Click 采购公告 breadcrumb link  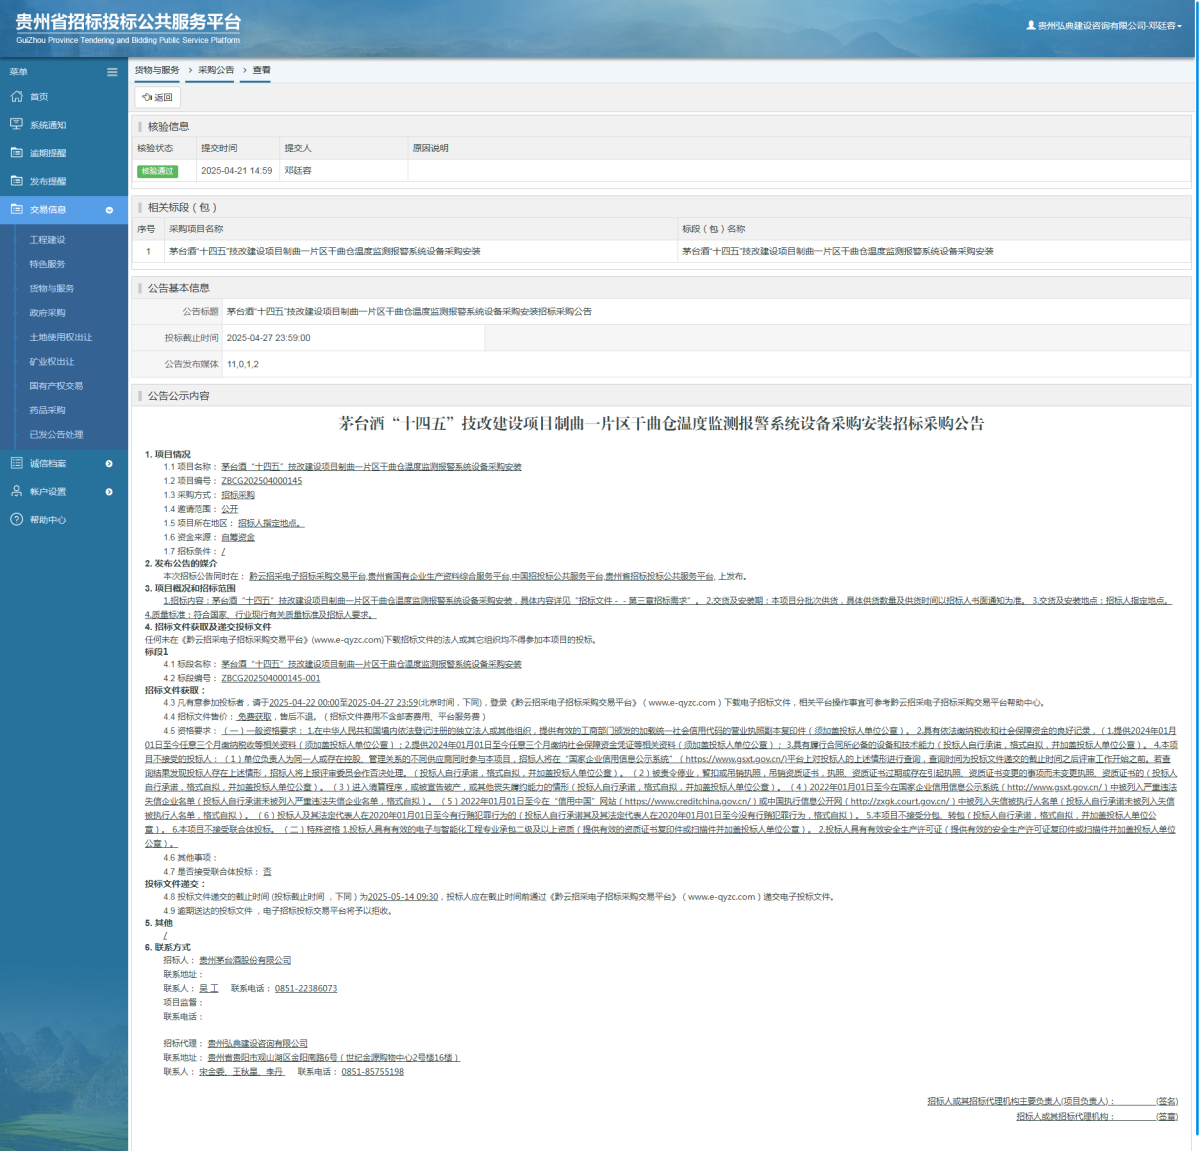(x=215, y=70)
